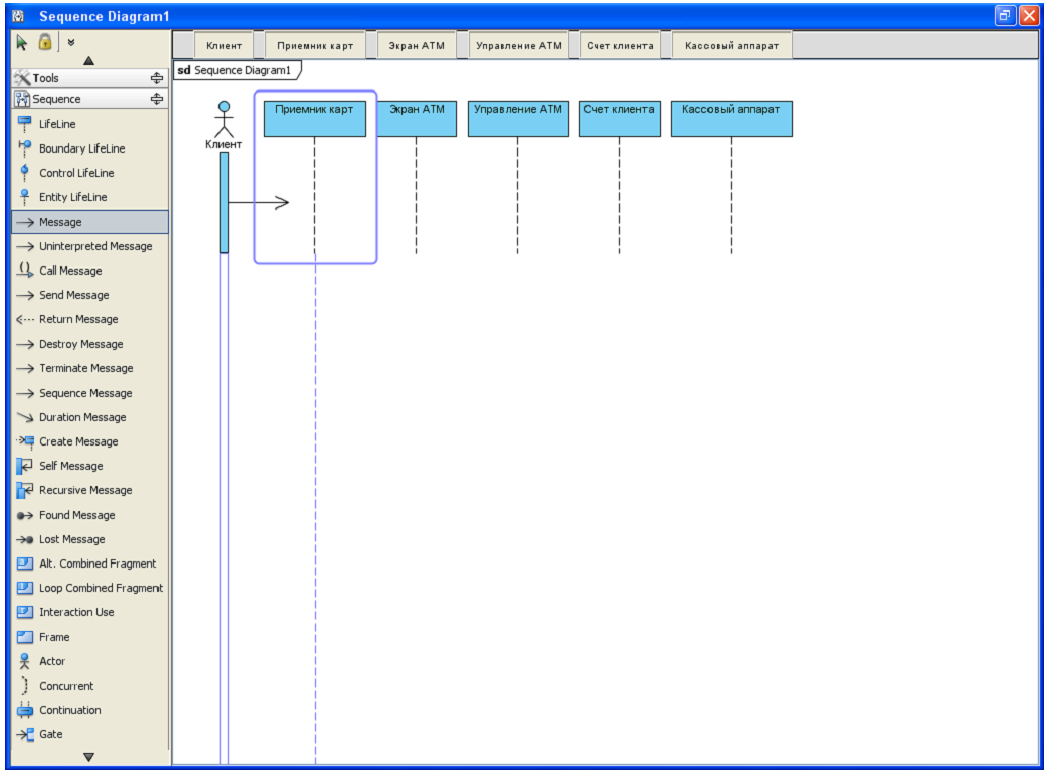Select the Gate tool
The height and width of the screenshot is (772, 1047).
[90, 734]
